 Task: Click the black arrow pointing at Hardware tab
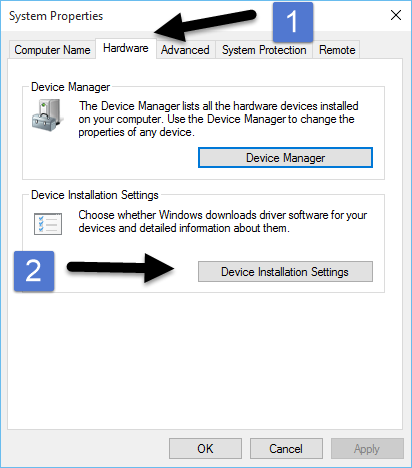(x=205, y=26)
